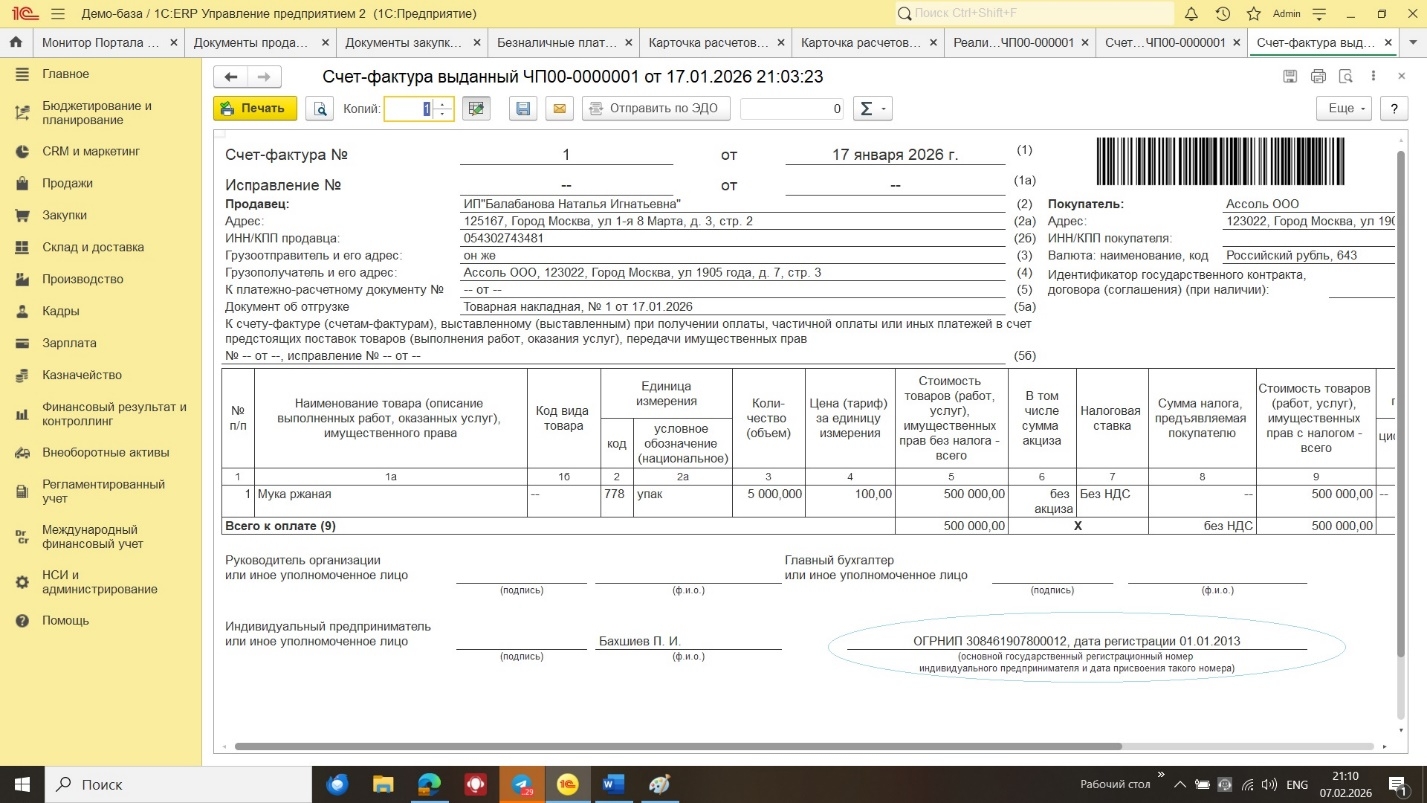Open print preview with the magnifier icon
Viewport: 1427px width, 803px height.
319,109
